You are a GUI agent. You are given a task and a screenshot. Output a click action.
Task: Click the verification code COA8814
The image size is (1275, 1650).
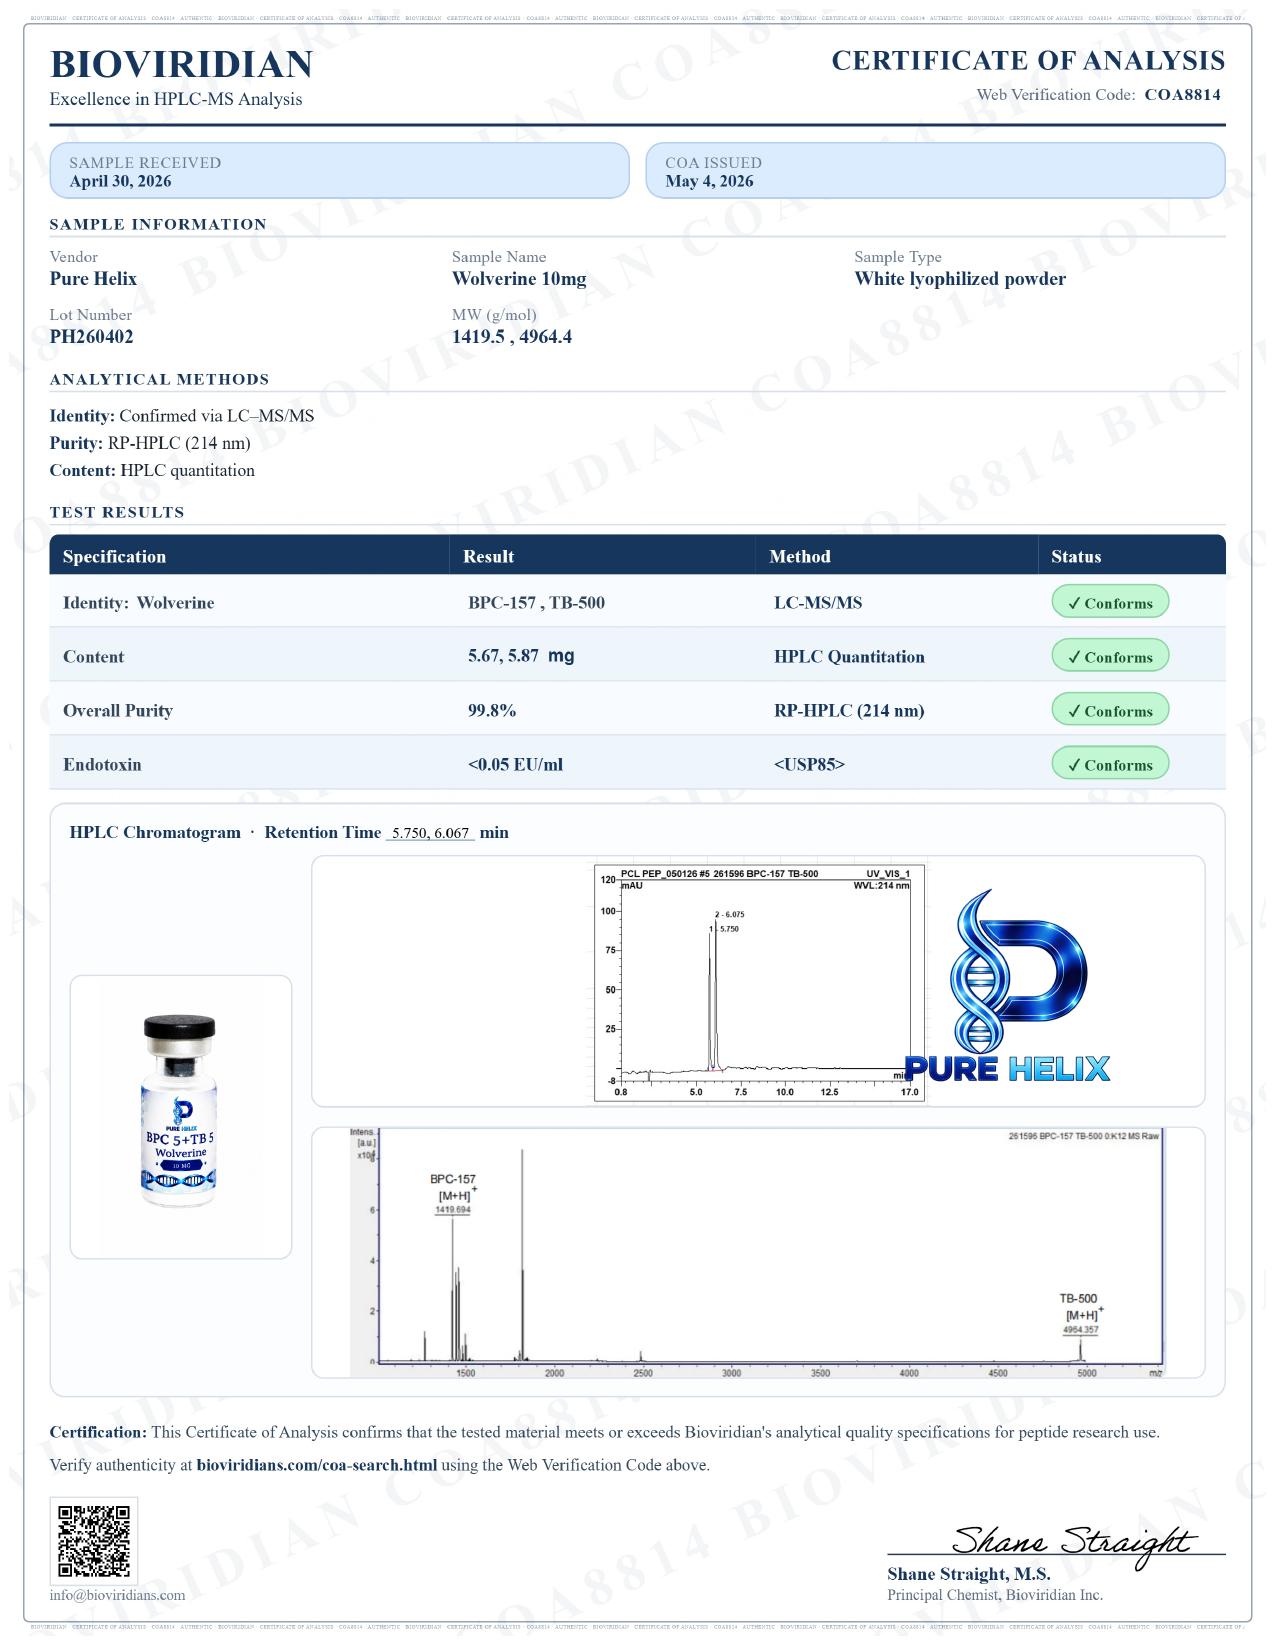click(1182, 95)
